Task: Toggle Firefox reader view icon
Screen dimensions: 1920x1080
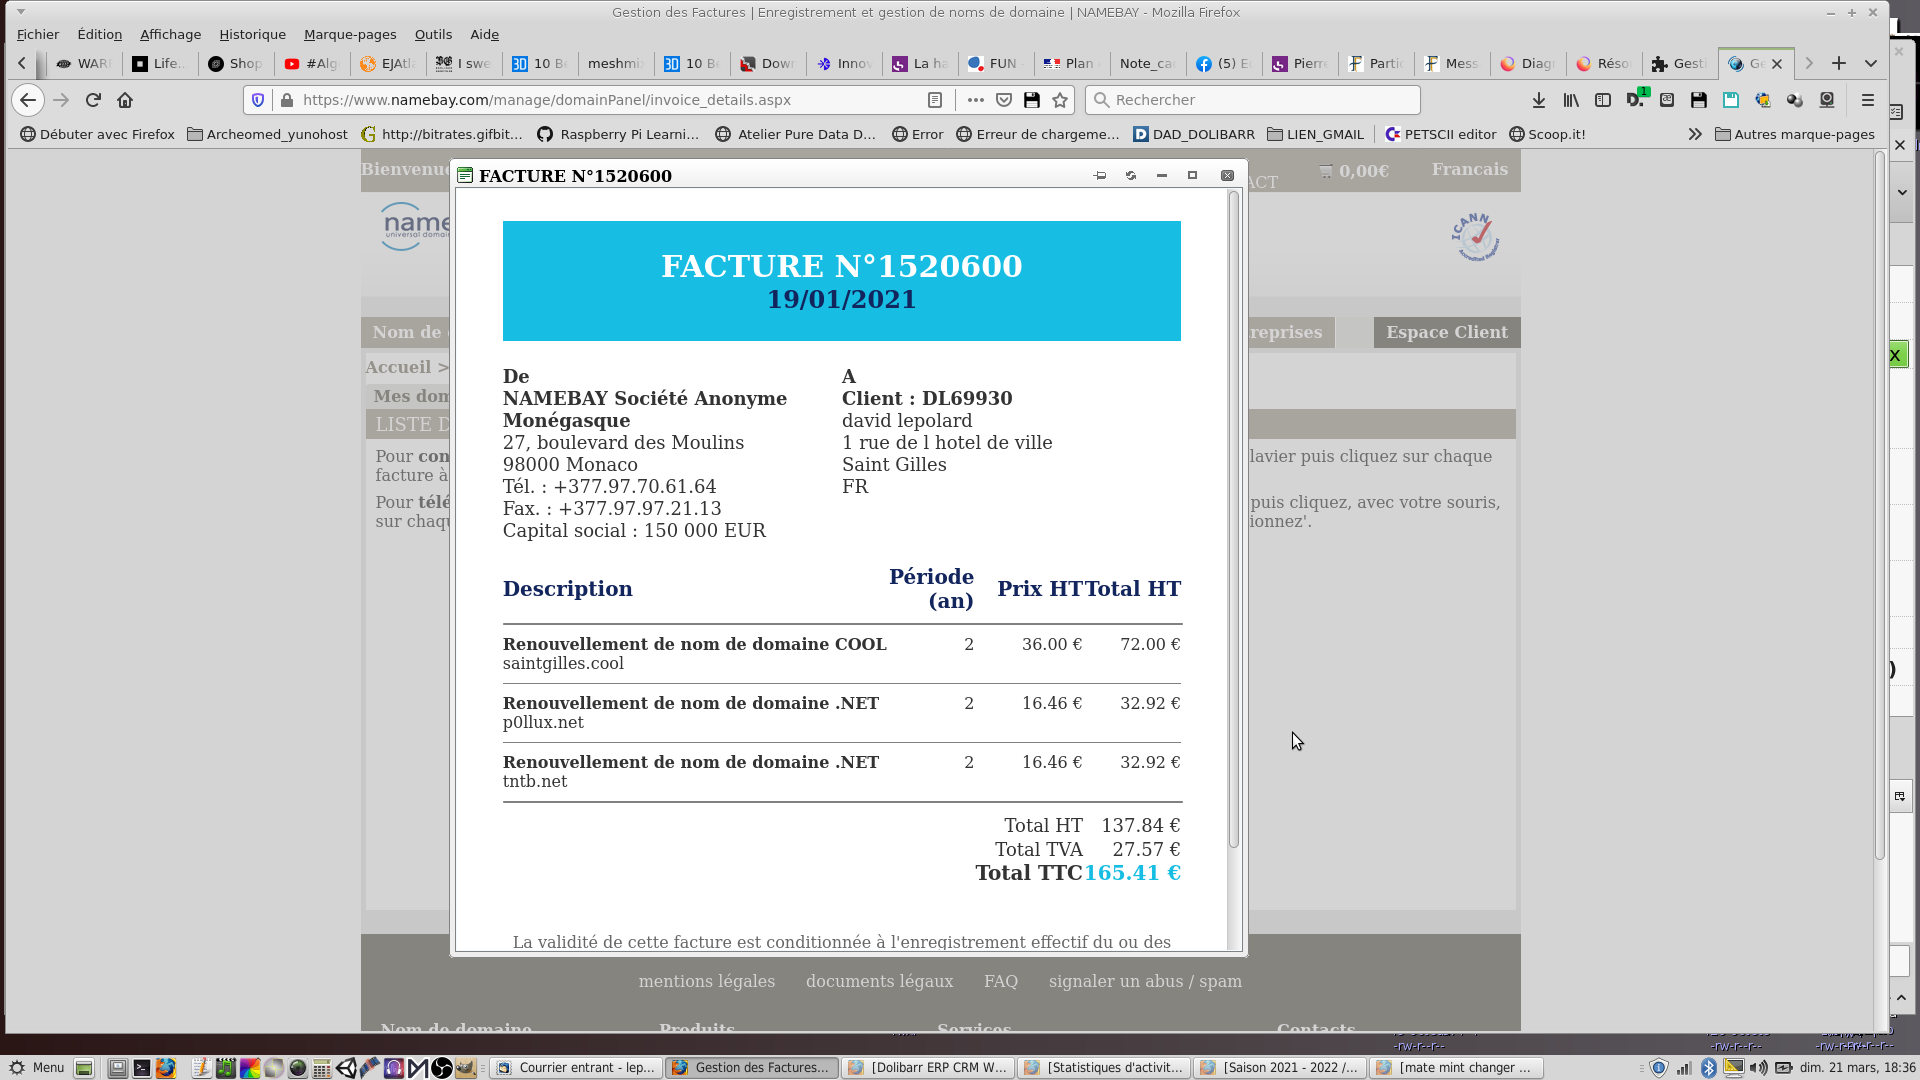Action: [935, 100]
